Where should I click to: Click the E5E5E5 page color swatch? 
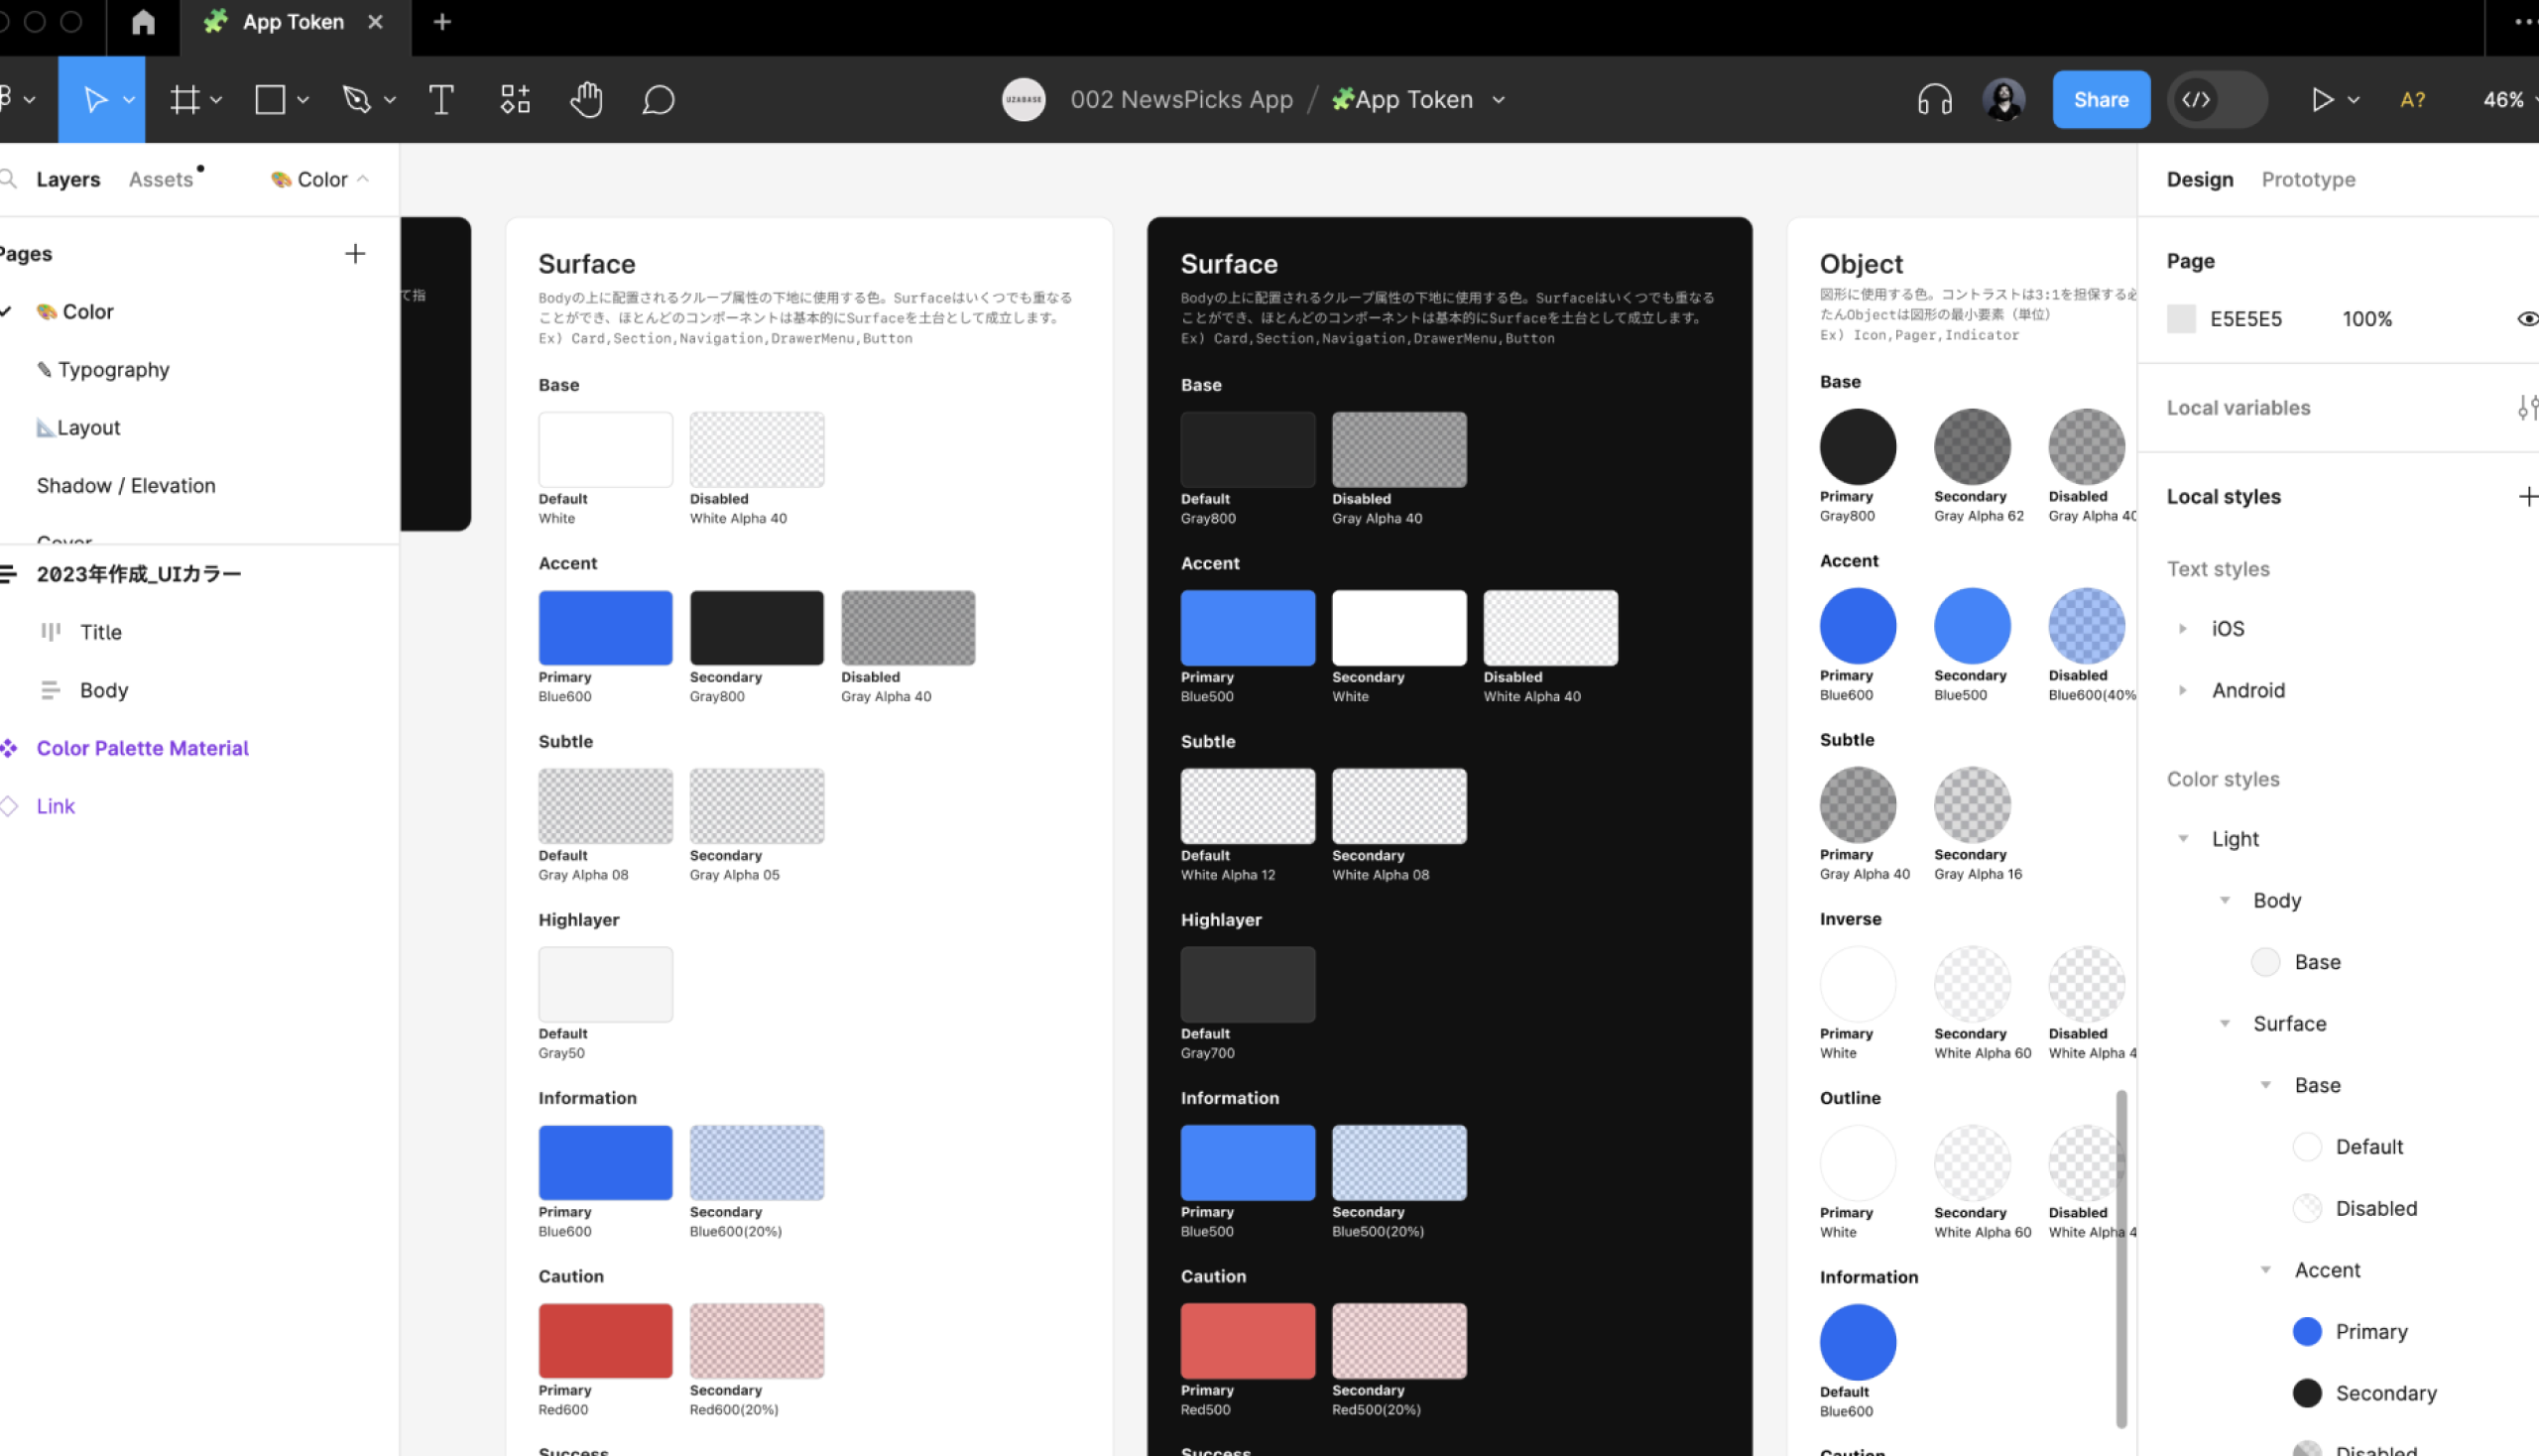coord(2181,319)
